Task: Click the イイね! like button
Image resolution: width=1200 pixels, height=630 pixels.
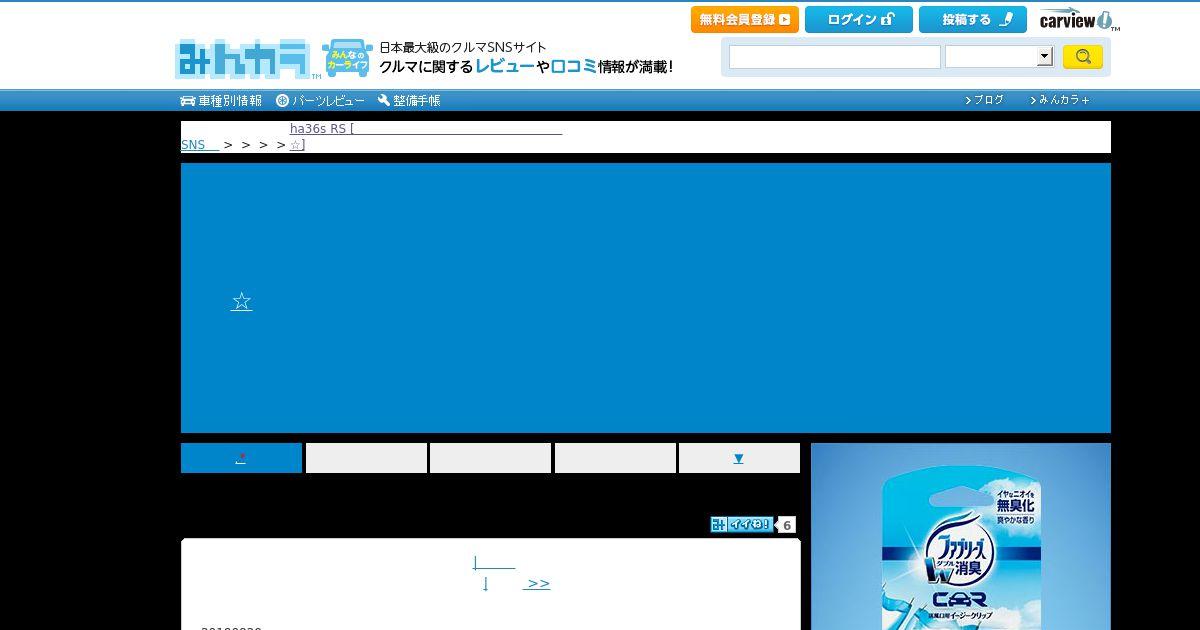Action: coord(741,524)
